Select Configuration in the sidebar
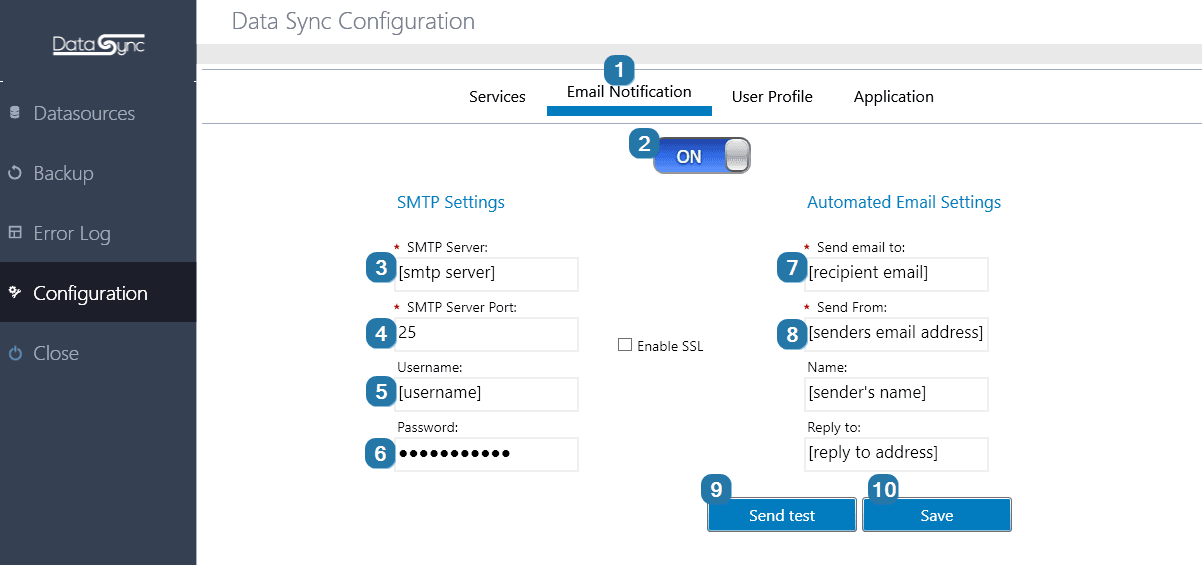1202x565 pixels. (98, 292)
